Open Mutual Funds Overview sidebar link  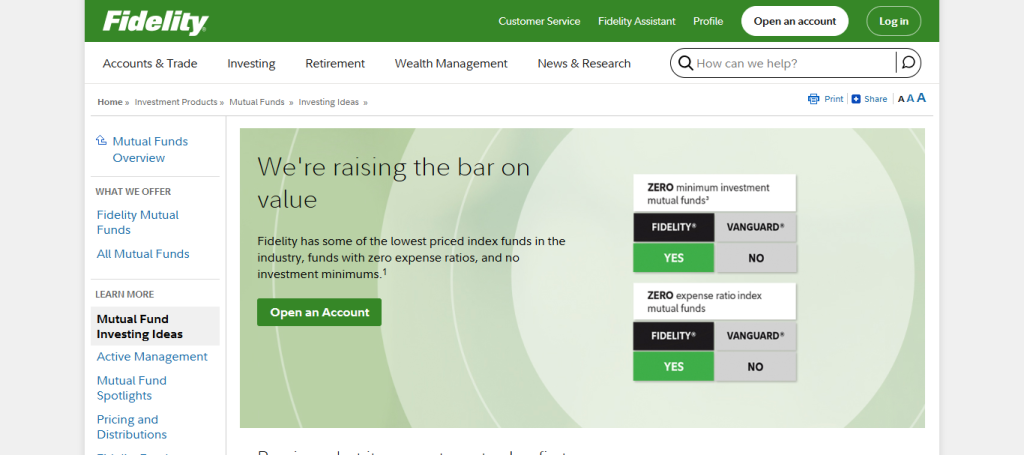coord(150,149)
